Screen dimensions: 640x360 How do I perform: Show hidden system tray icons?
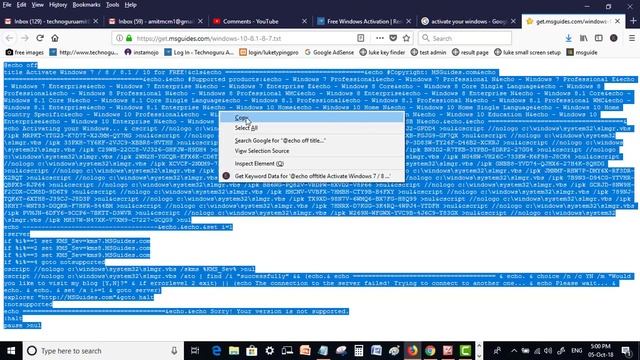tap(514, 351)
